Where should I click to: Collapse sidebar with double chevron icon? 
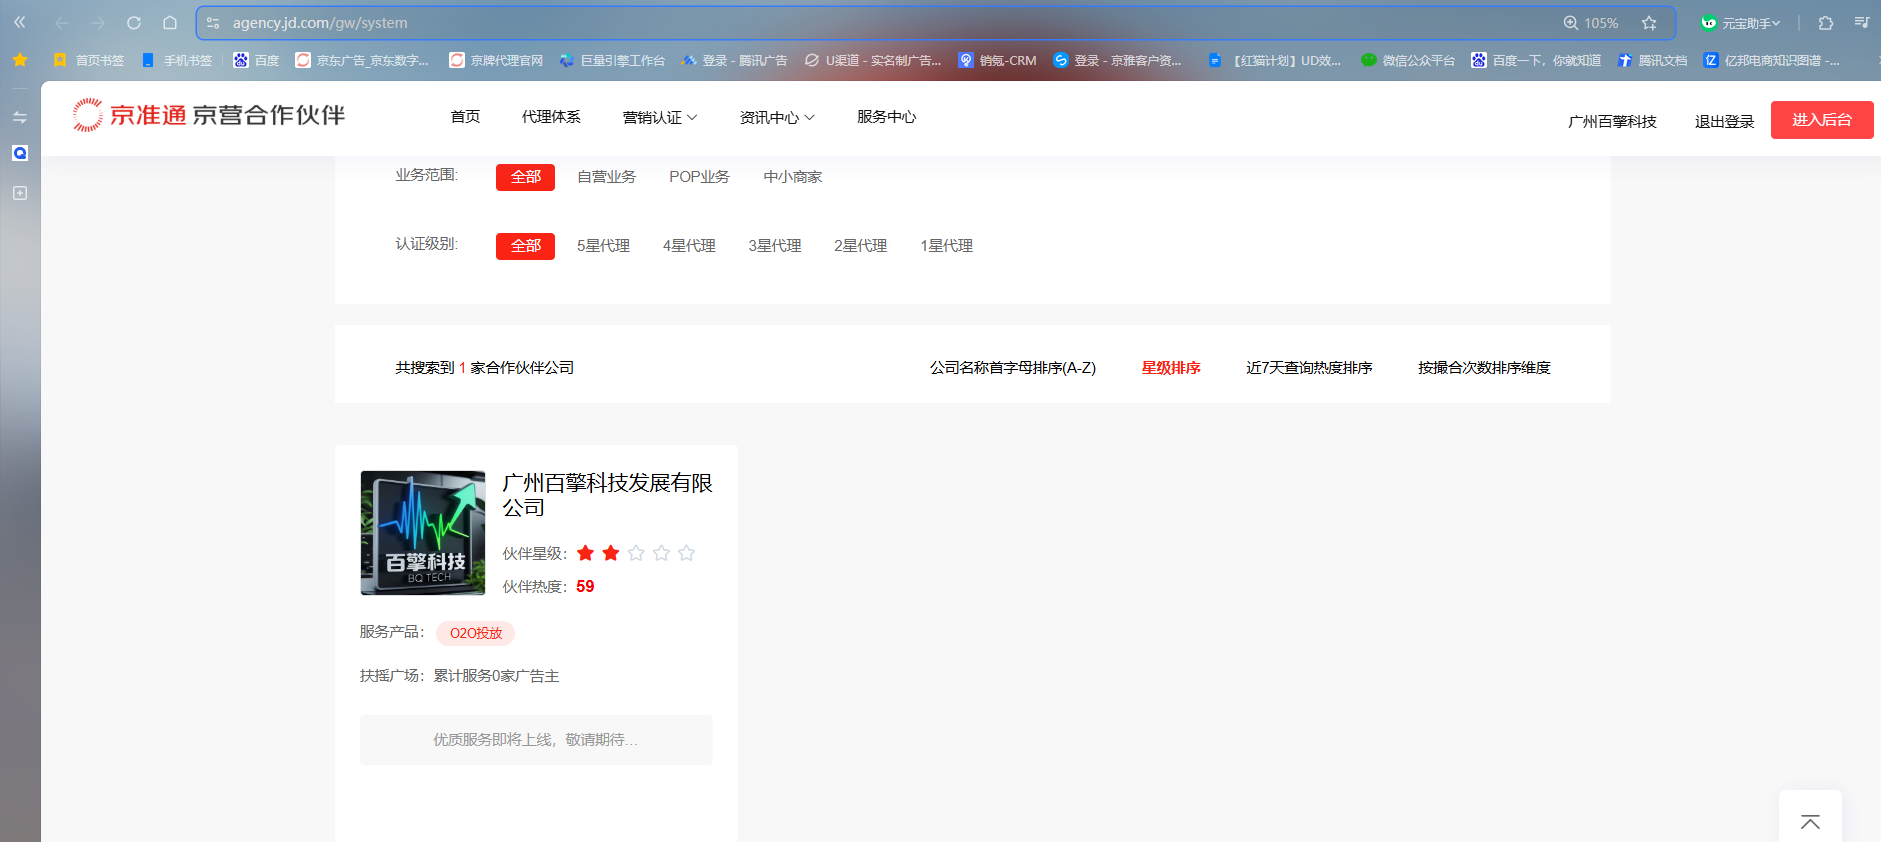(19, 22)
